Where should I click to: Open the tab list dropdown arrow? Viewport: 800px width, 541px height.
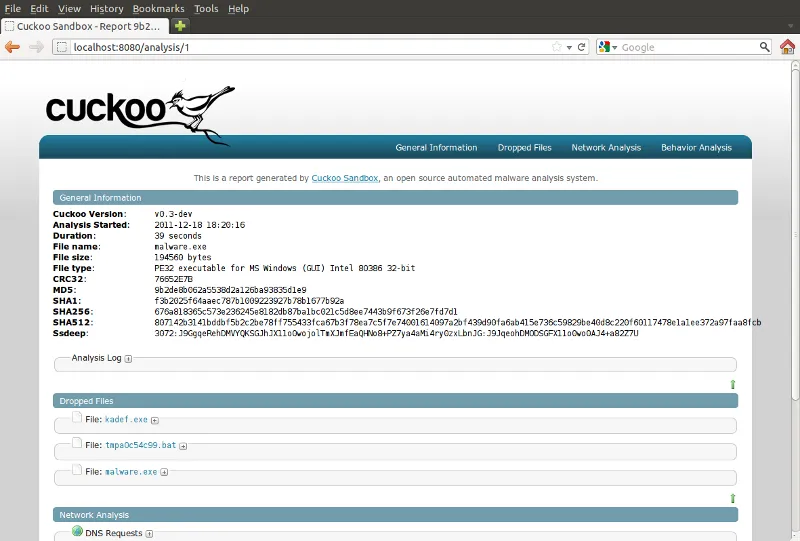[790, 26]
